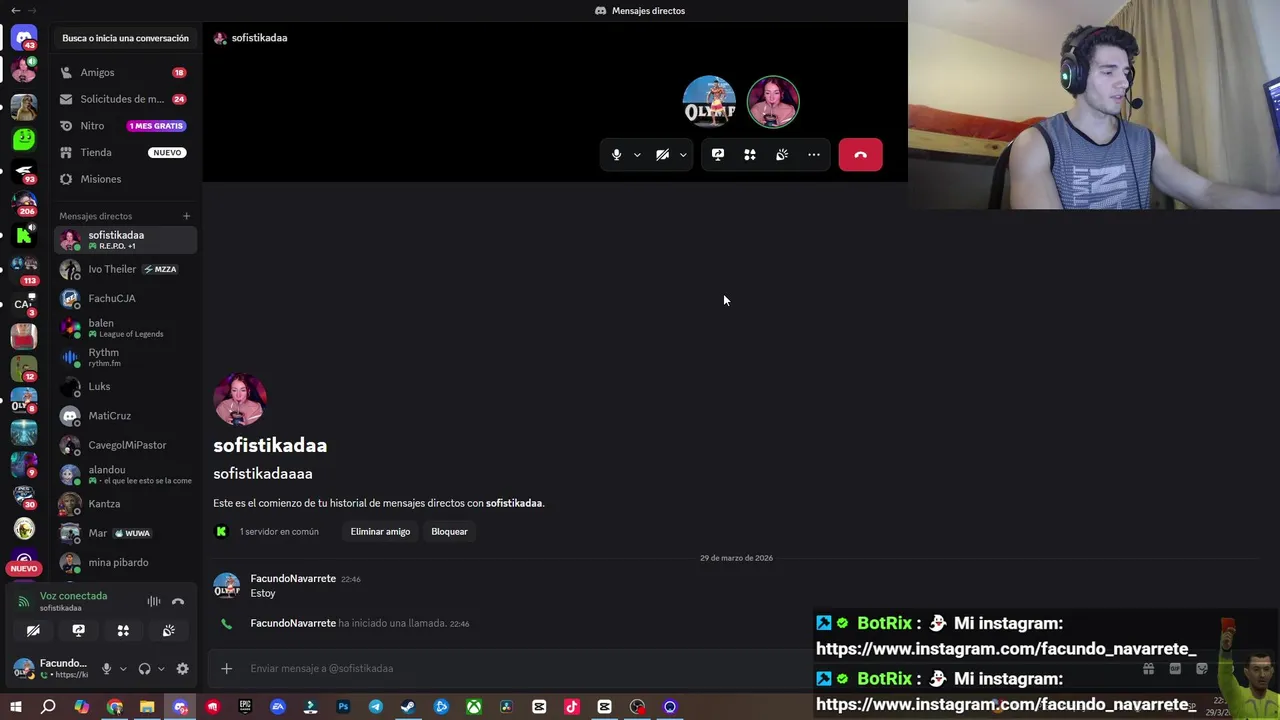Click FacundoNavarrete name on Estoy message

[x=293, y=578]
